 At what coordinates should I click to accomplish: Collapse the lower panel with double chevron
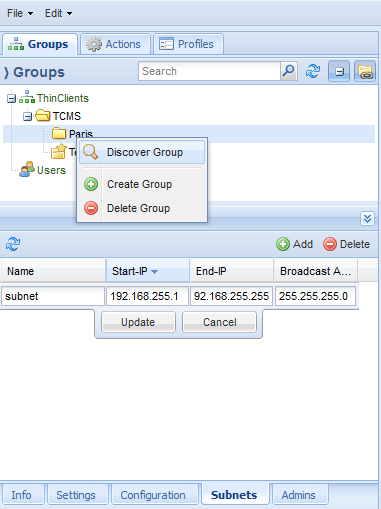[367, 219]
